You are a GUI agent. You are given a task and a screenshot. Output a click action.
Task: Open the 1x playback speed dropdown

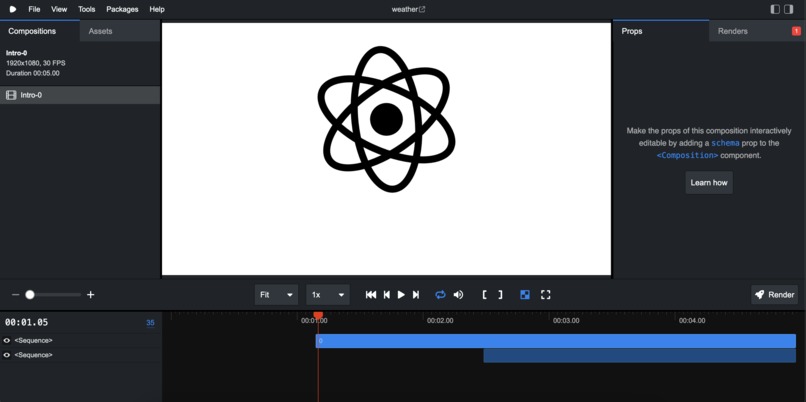[x=328, y=295]
